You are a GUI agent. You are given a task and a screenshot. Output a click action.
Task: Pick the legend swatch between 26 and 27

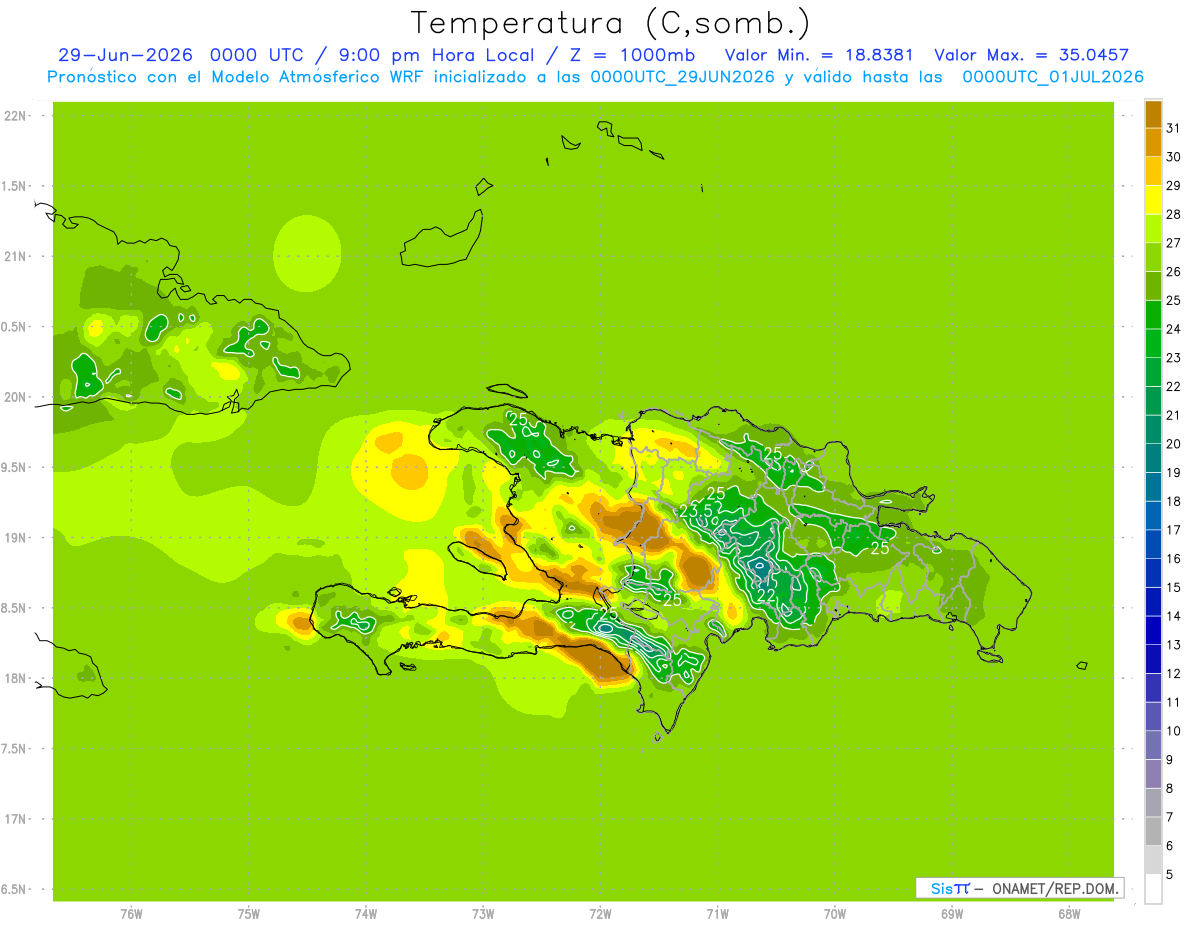click(x=1153, y=257)
